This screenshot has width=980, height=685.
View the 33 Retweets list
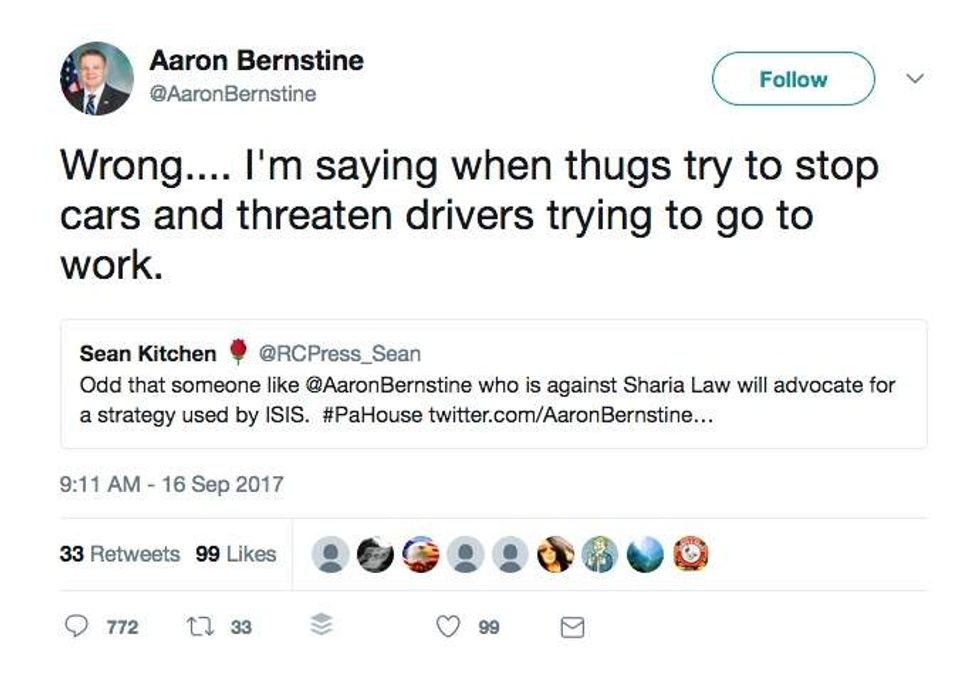click(x=120, y=554)
